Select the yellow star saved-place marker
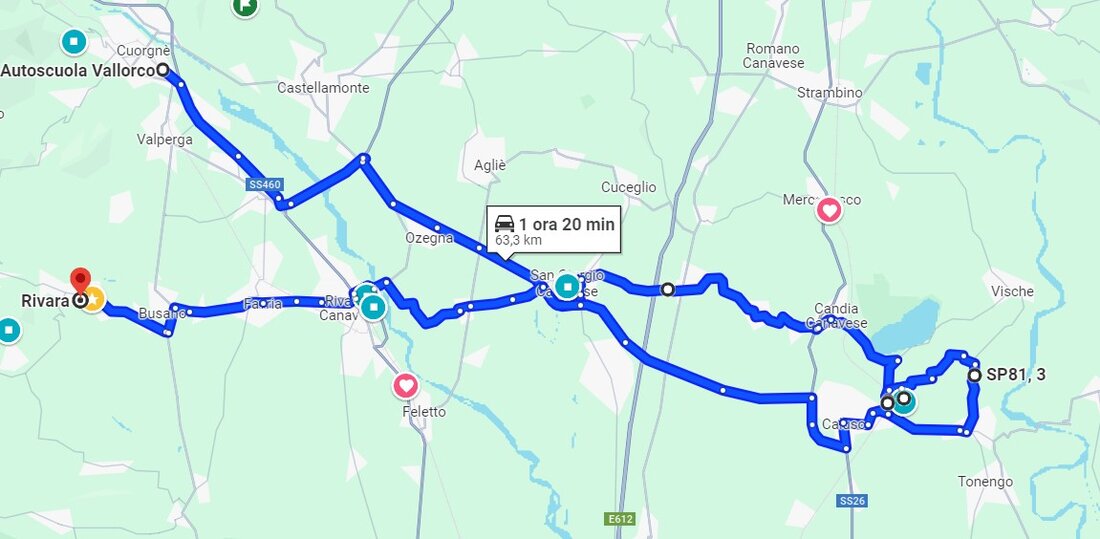 pos(93,300)
